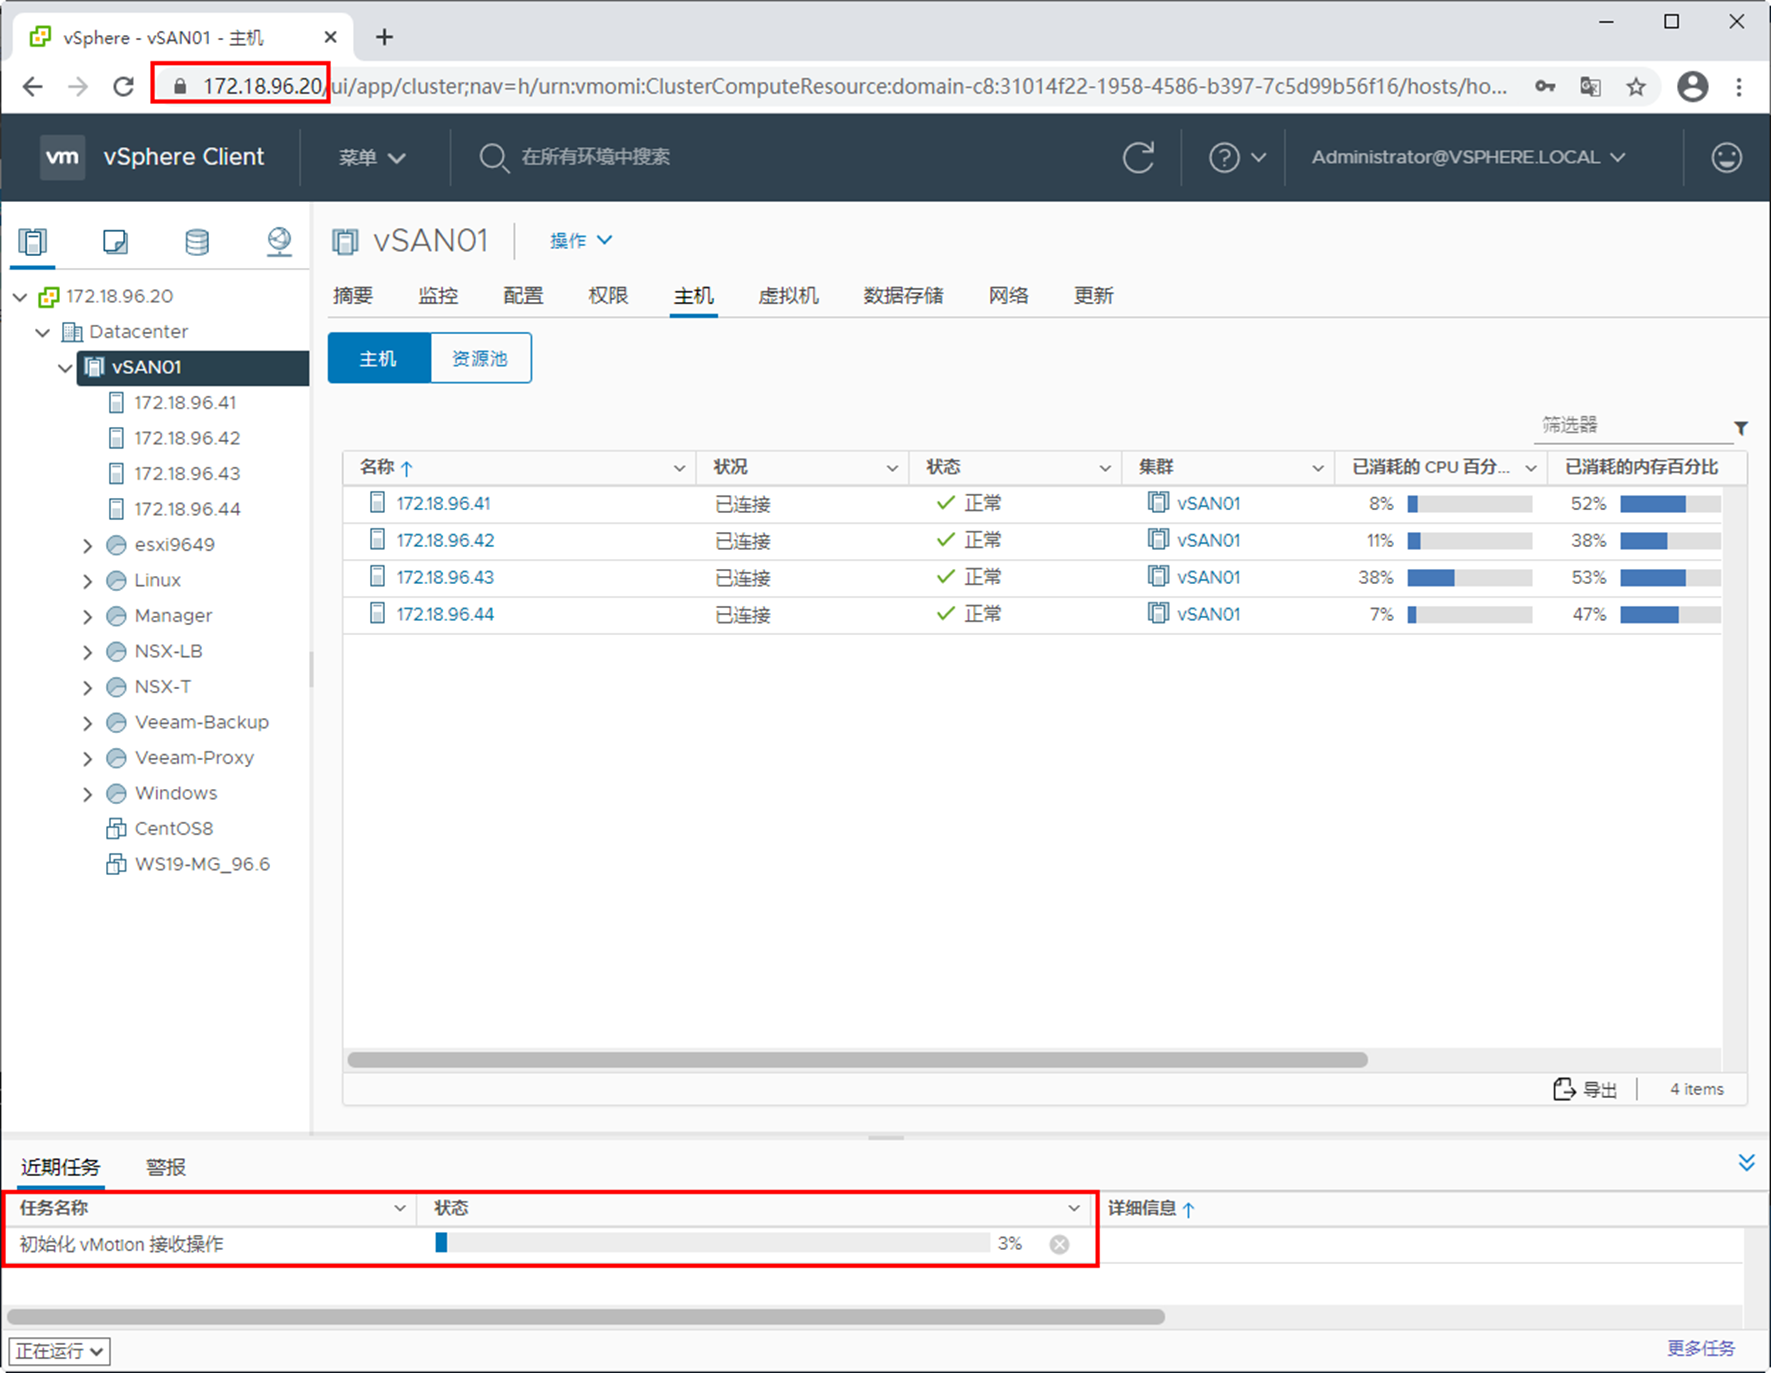The image size is (1771, 1373).
Task: Expand the esxi9649 resource pool
Action: pyautogui.click(x=88, y=545)
